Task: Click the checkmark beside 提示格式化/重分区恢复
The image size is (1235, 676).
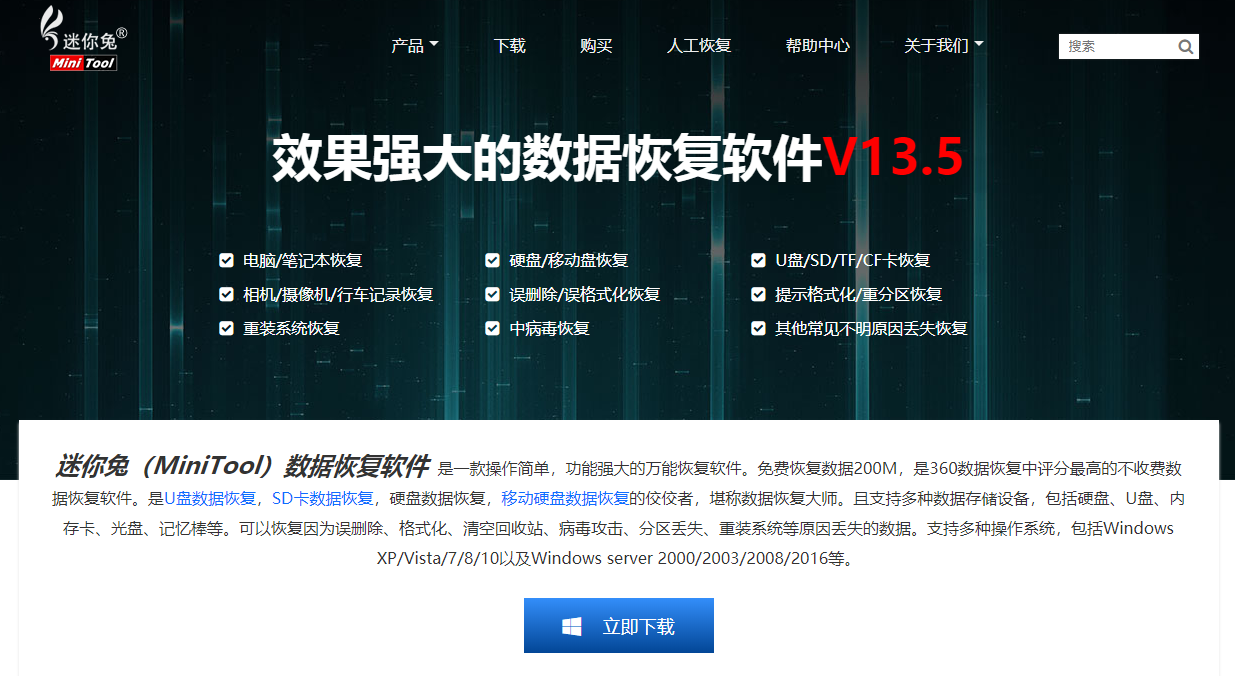Action: 758,295
